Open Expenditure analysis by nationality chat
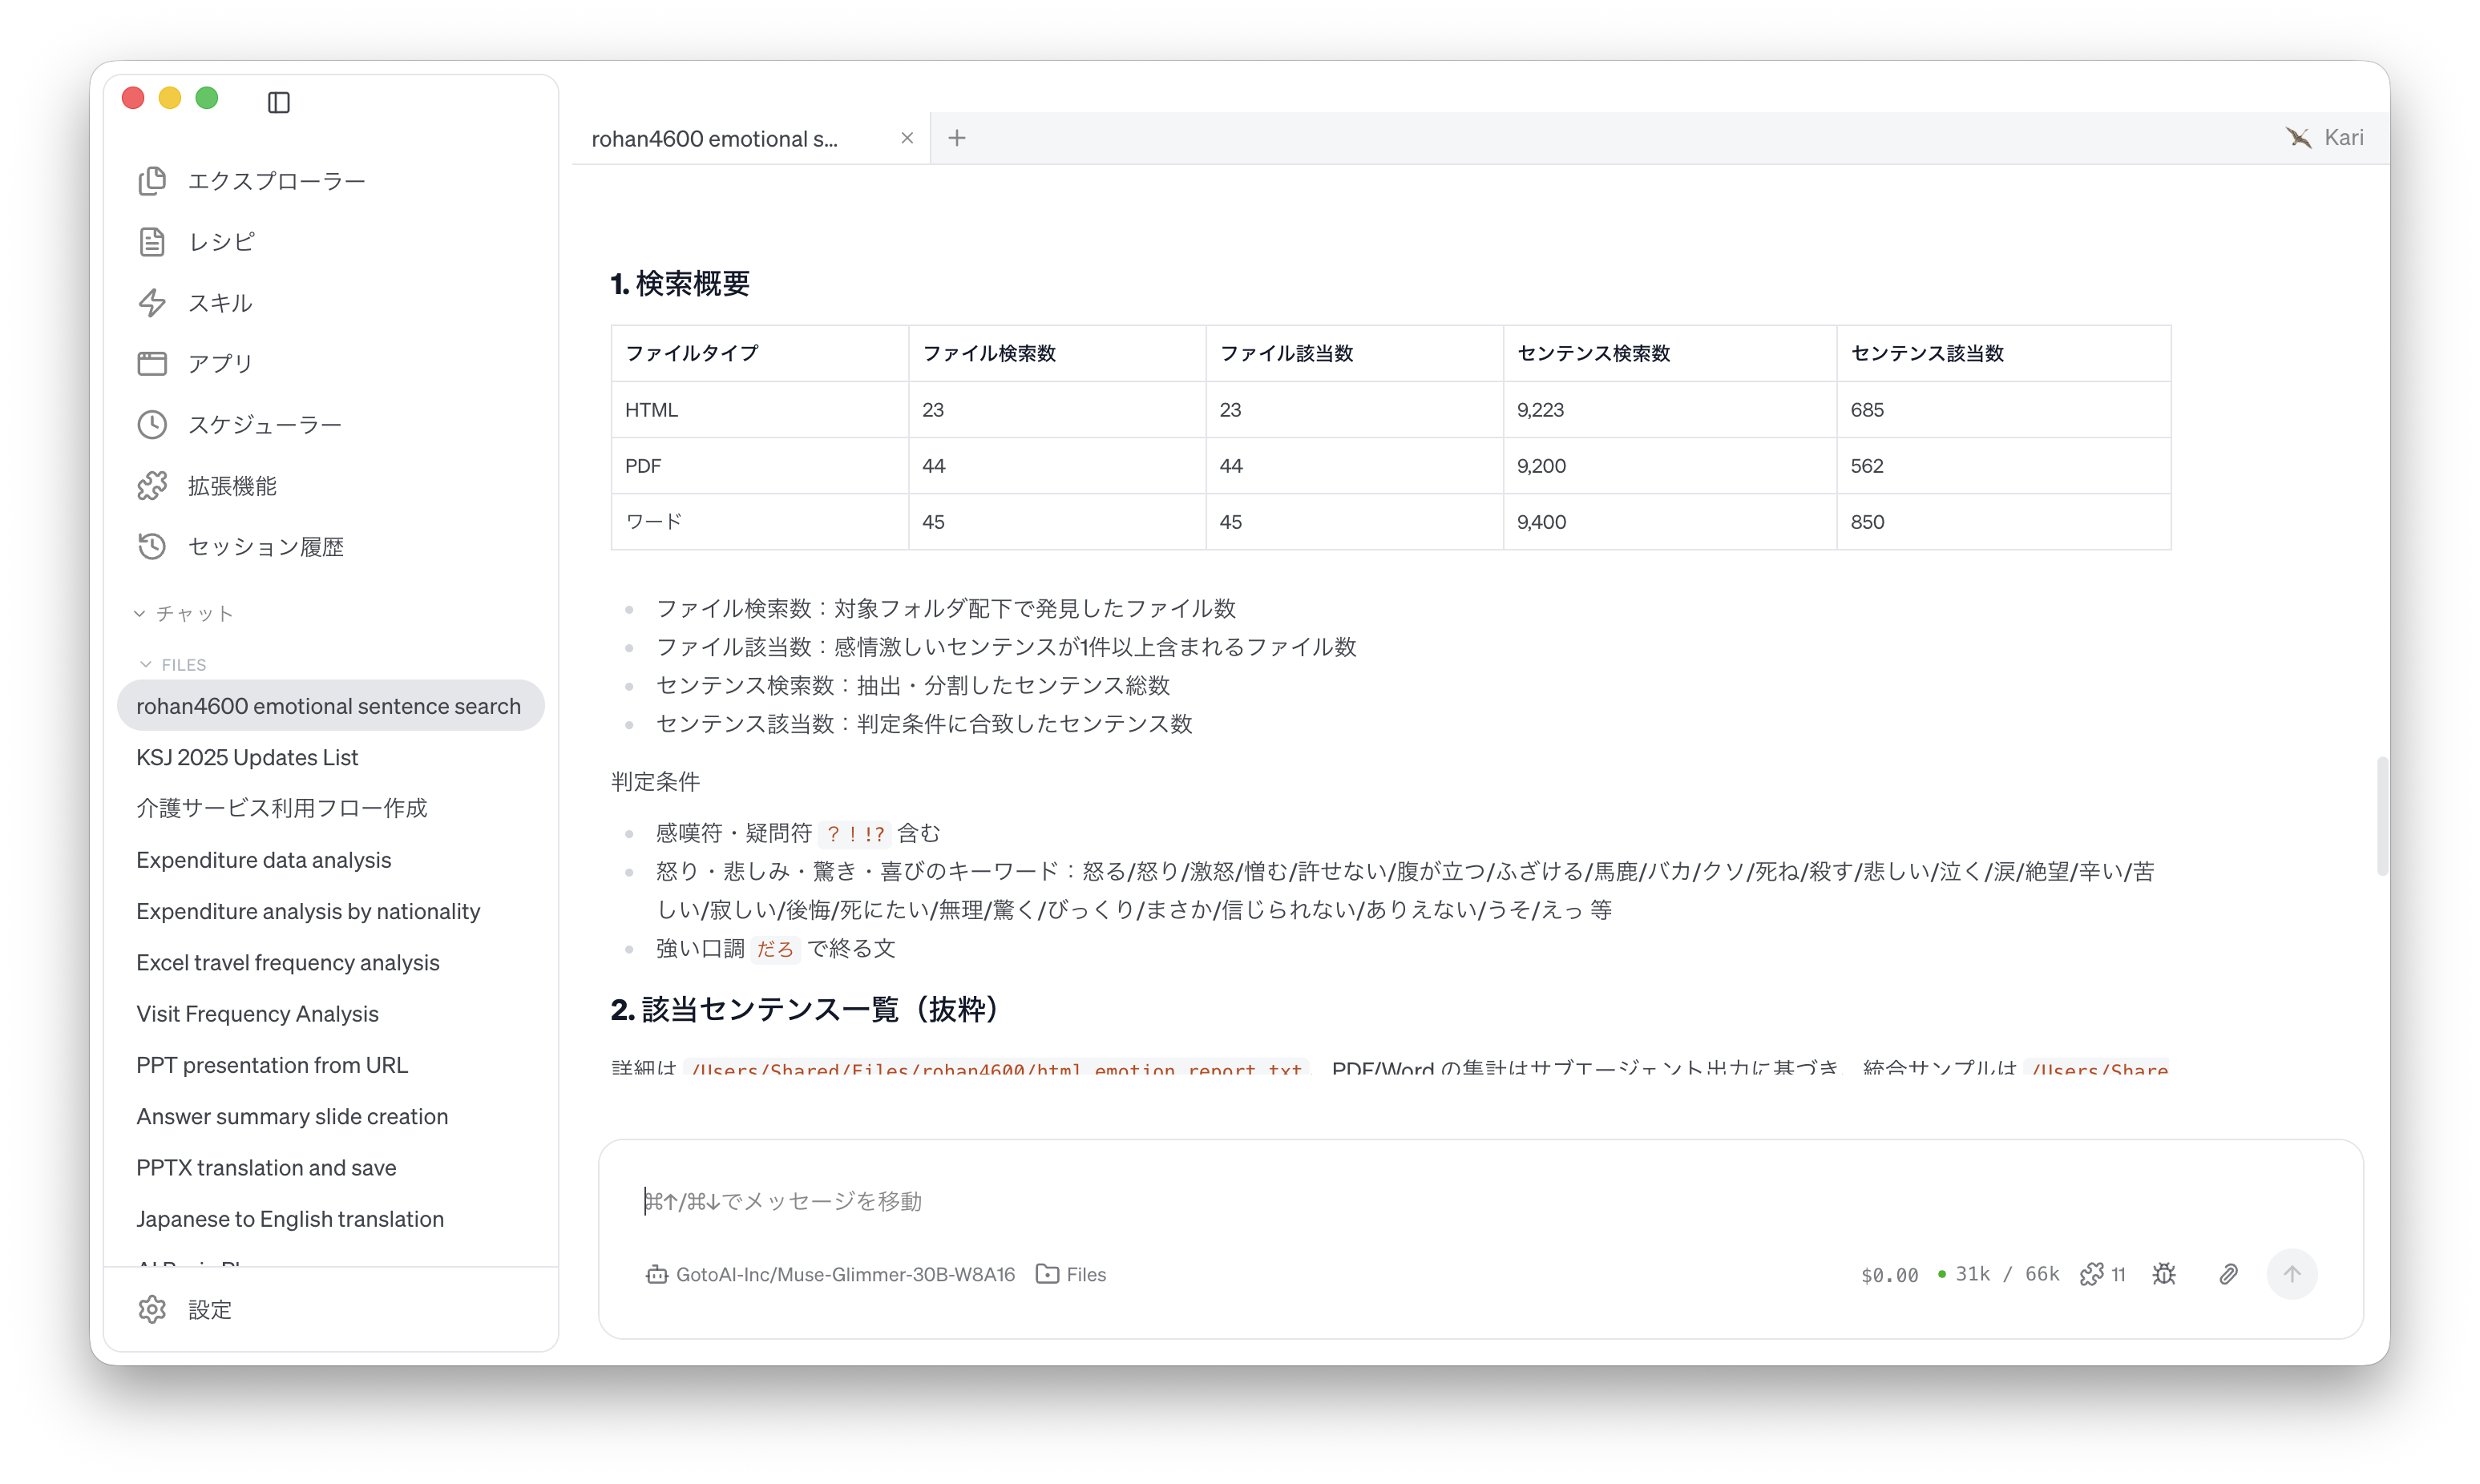 coord(308,911)
